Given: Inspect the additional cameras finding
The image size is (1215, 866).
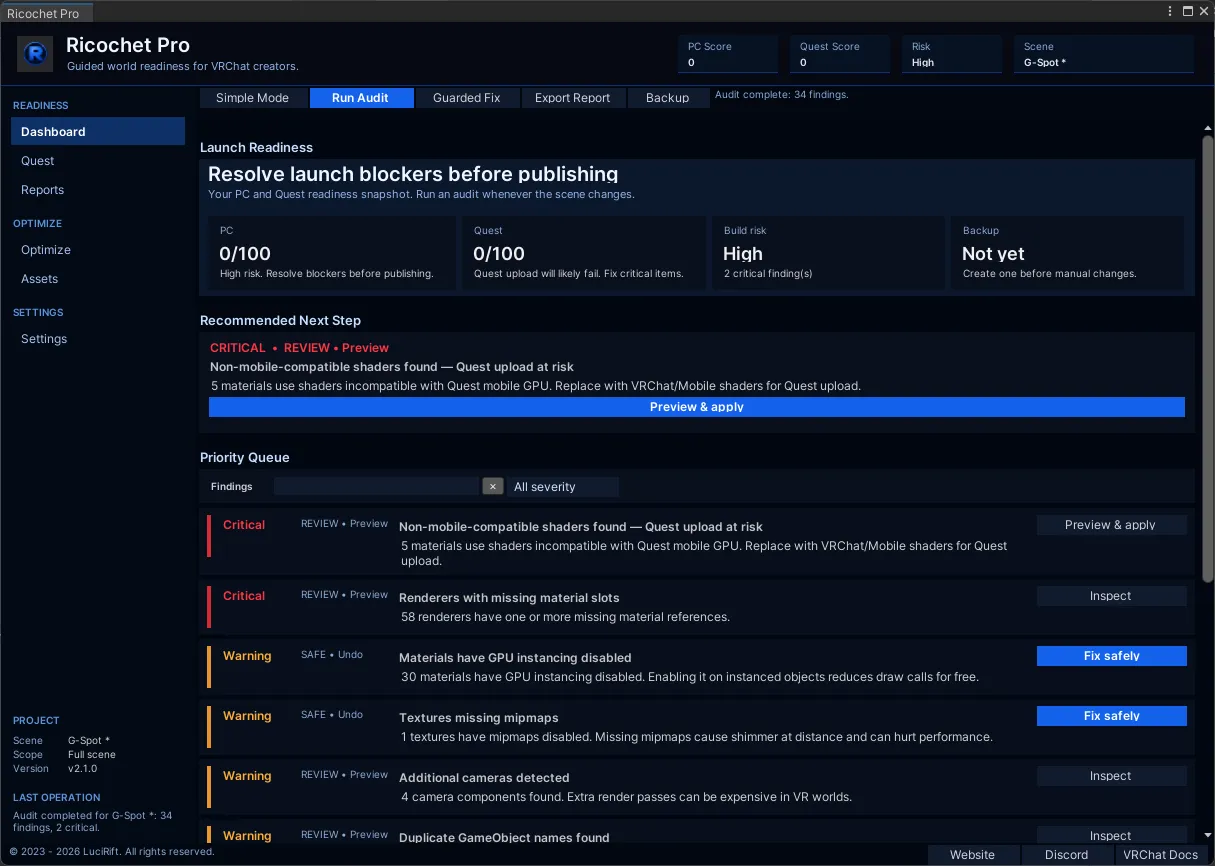Looking at the screenshot, I should click(x=1111, y=776).
